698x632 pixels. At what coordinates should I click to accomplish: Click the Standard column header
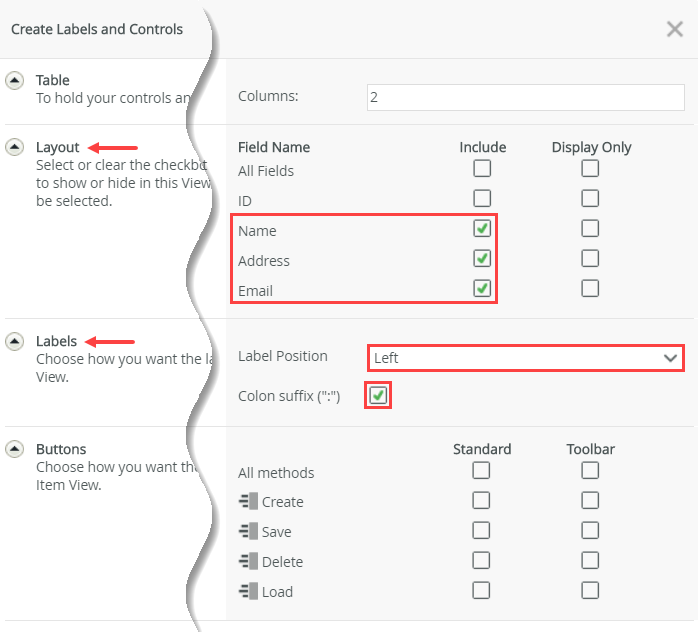482,449
